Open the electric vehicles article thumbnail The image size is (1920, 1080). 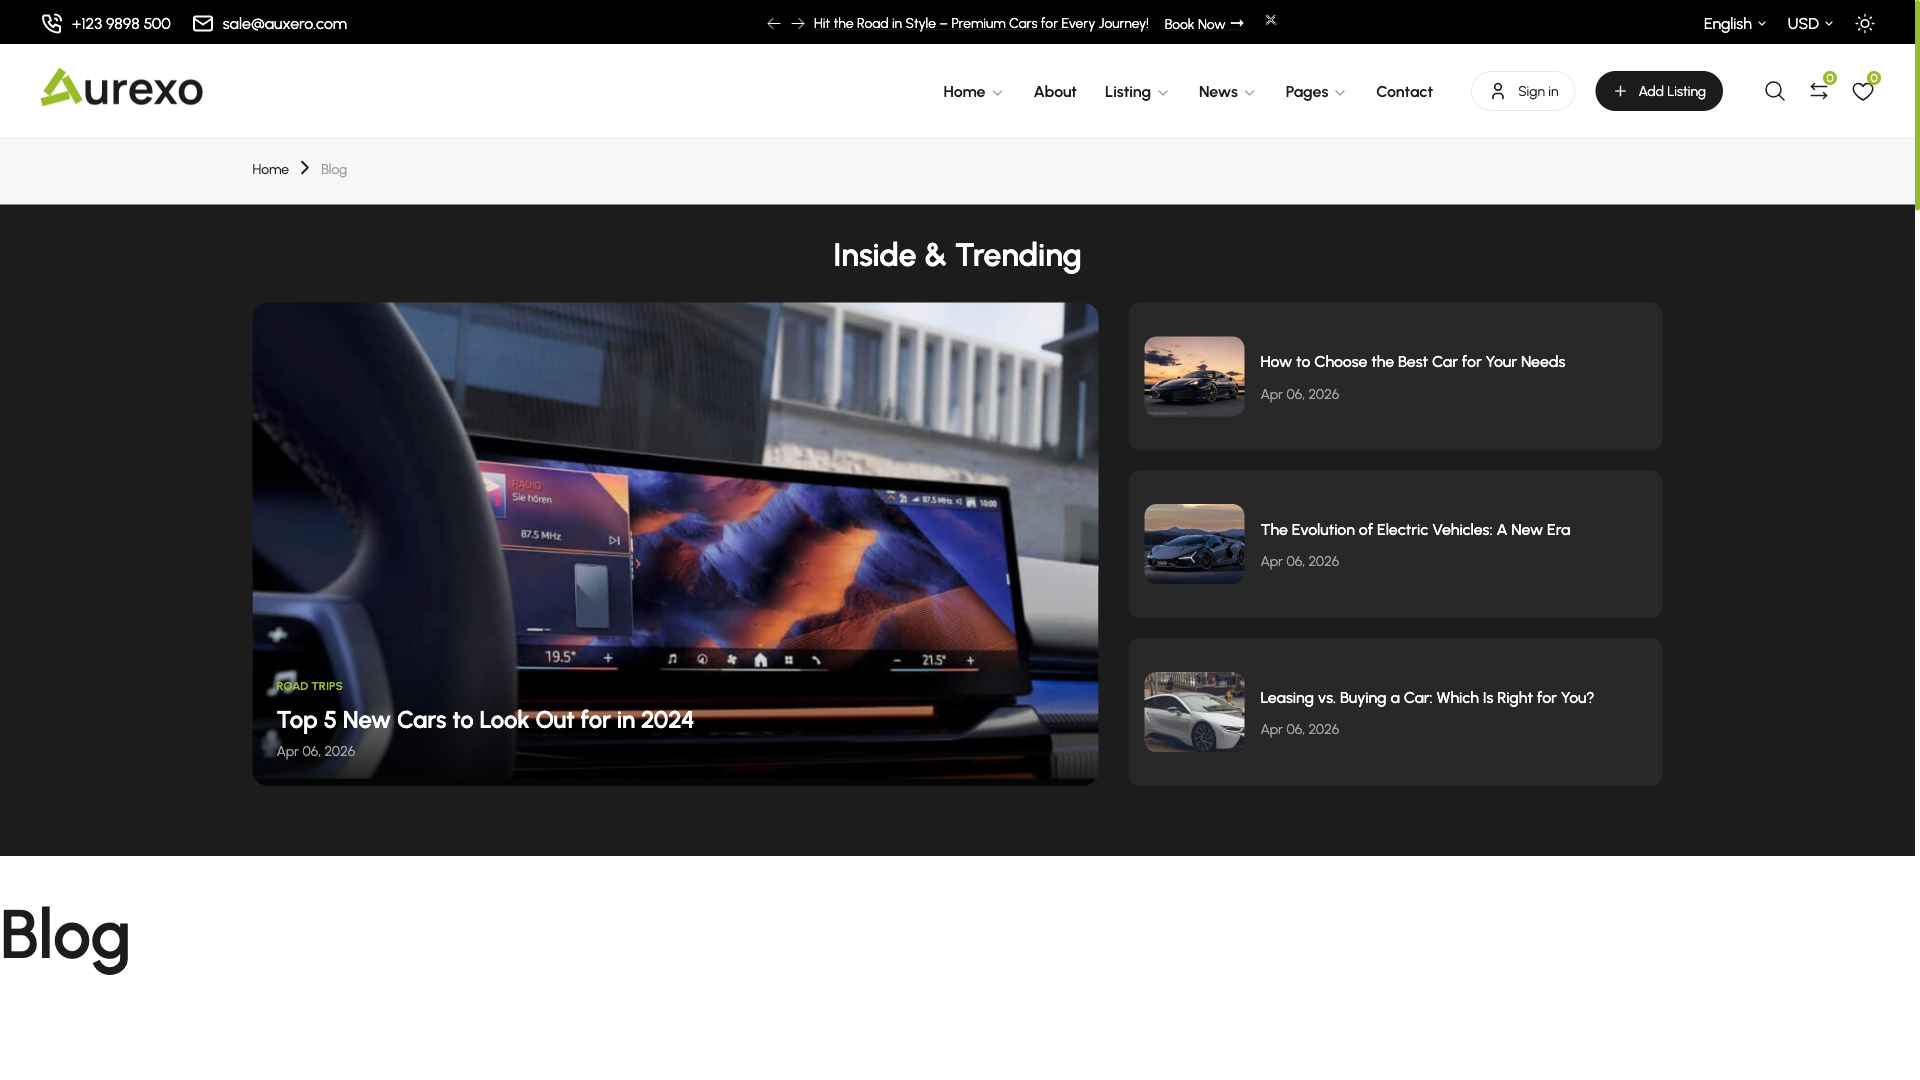tap(1193, 544)
